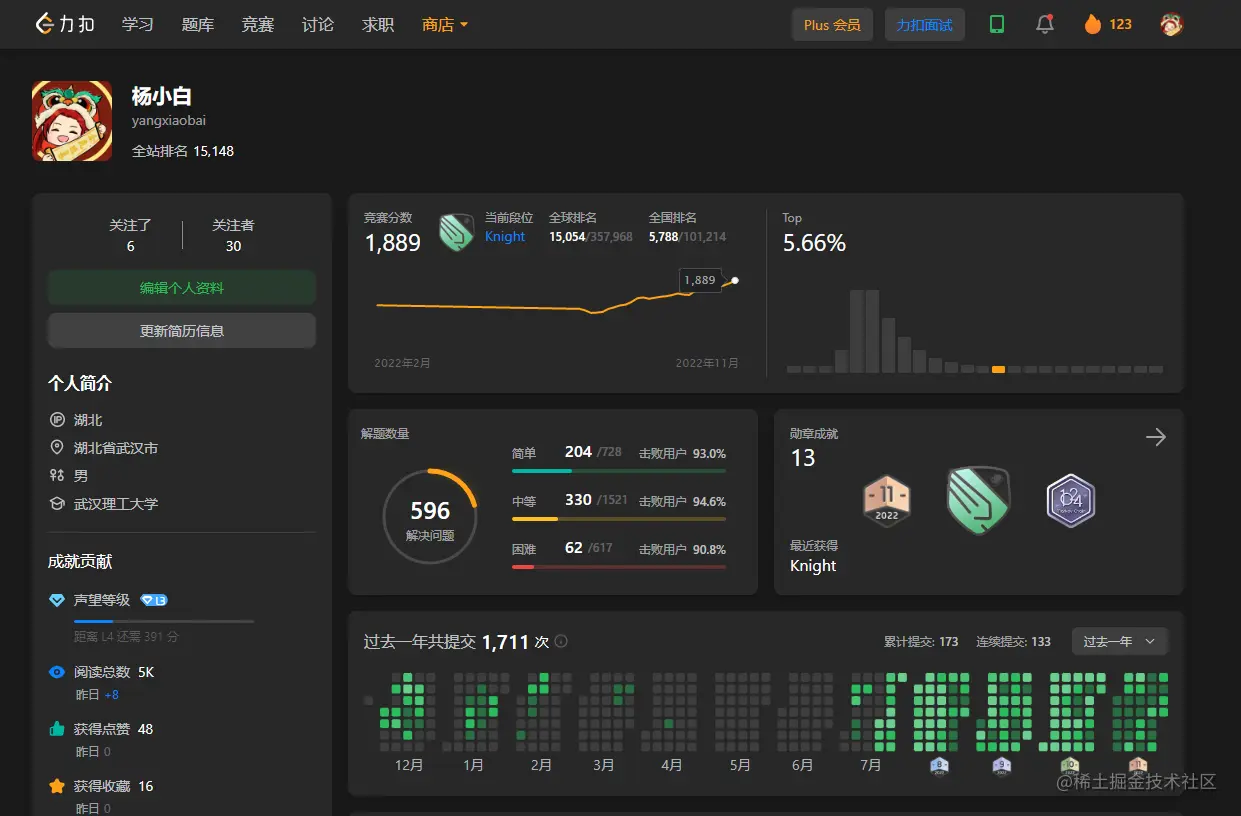Click the 1,889 rating point on chart
The width and height of the screenshot is (1241, 816).
(x=735, y=280)
